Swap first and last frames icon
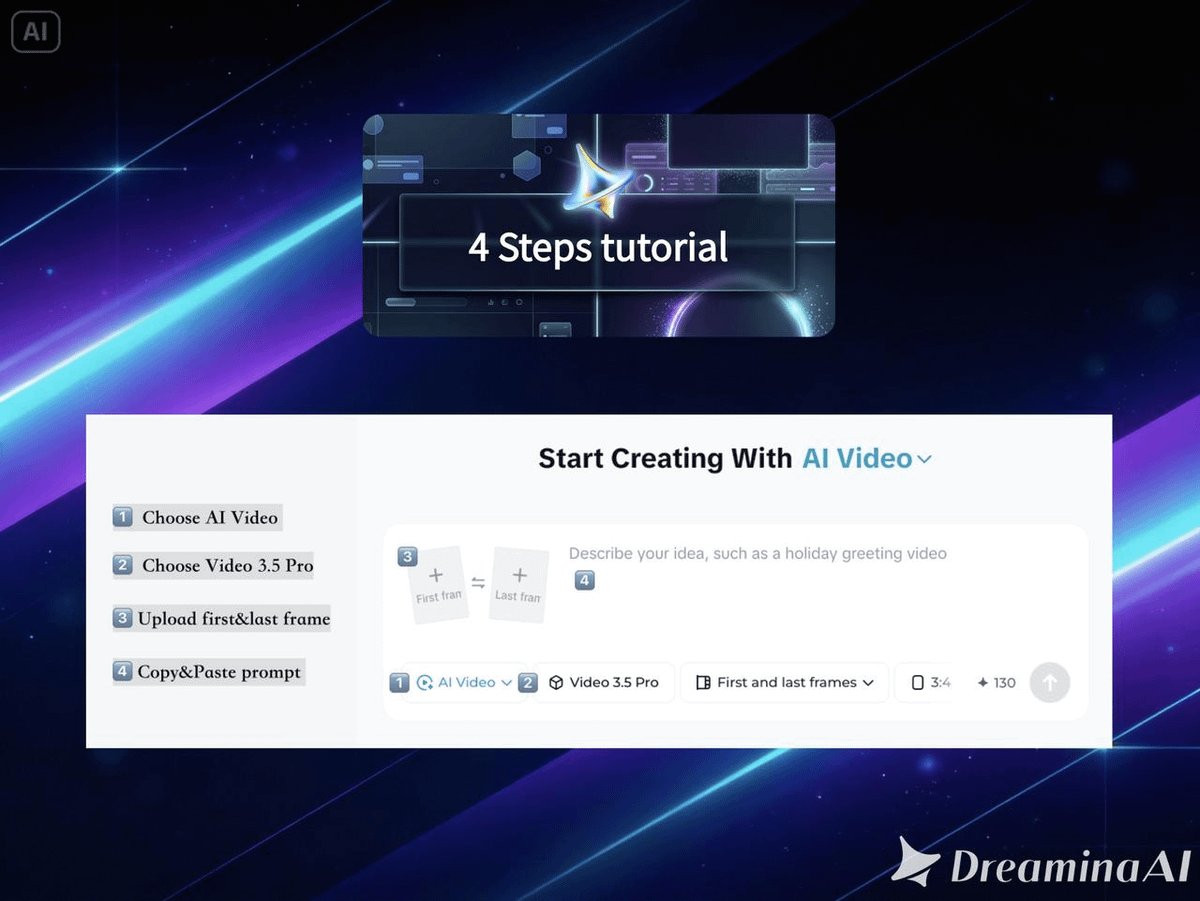1200x901 pixels. point(478,583)
